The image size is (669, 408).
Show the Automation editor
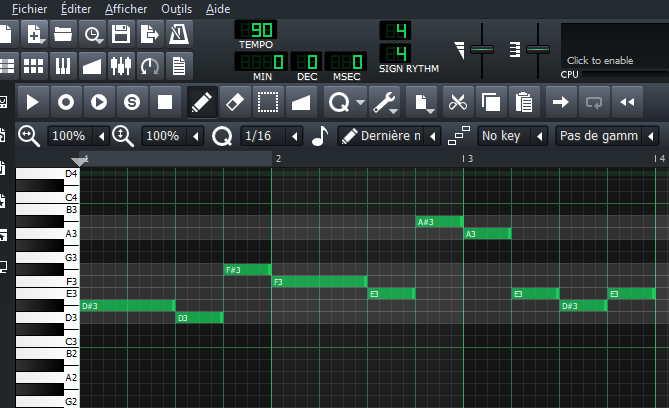[x=92, y=66]
